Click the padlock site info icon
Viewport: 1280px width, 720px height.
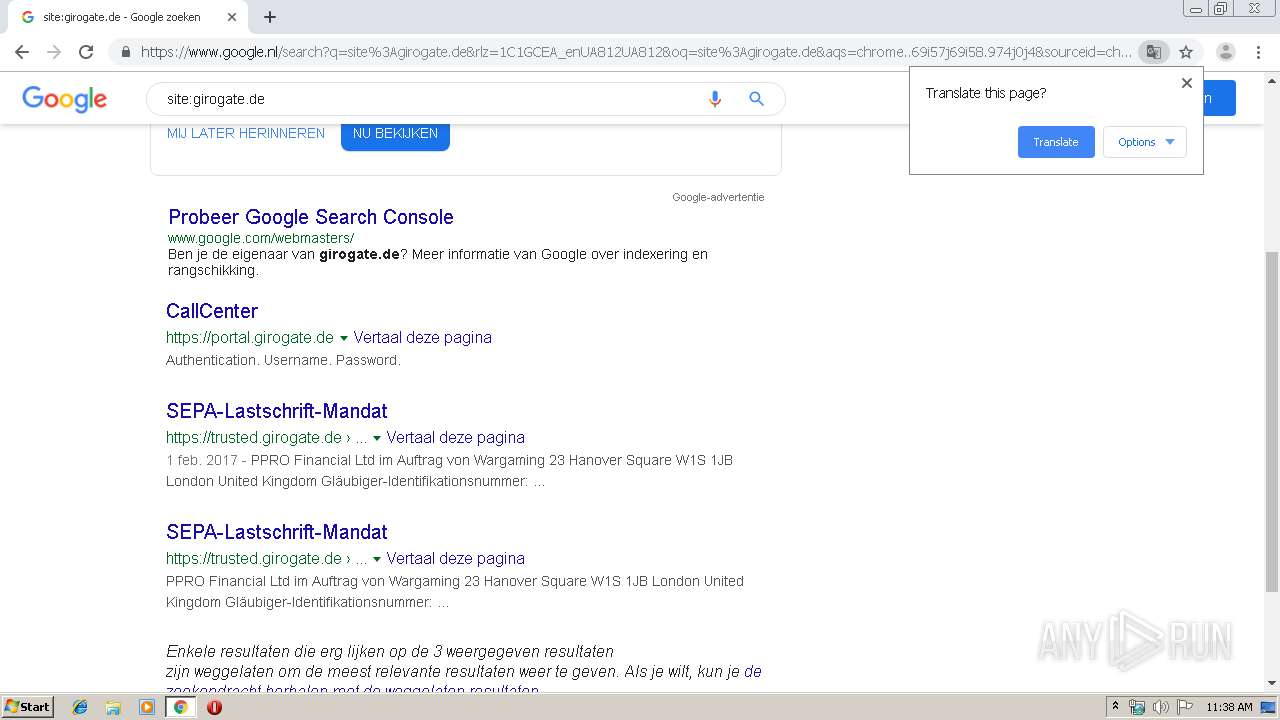[125, 52]
